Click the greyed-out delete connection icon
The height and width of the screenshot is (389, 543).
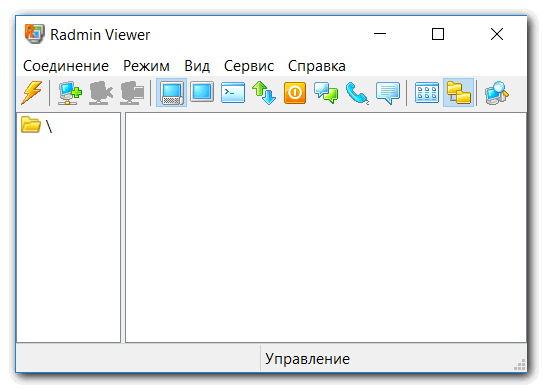coord(100,92)
